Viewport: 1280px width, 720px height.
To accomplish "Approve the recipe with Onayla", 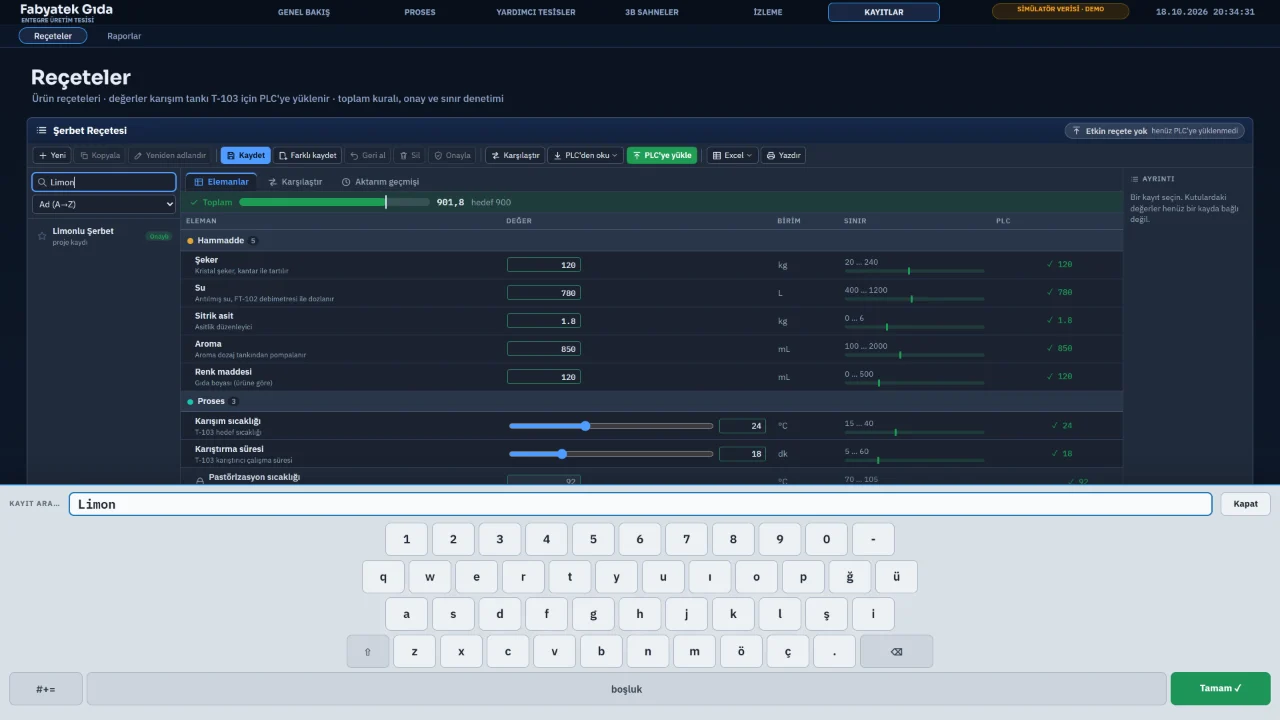I will point(452,155).
